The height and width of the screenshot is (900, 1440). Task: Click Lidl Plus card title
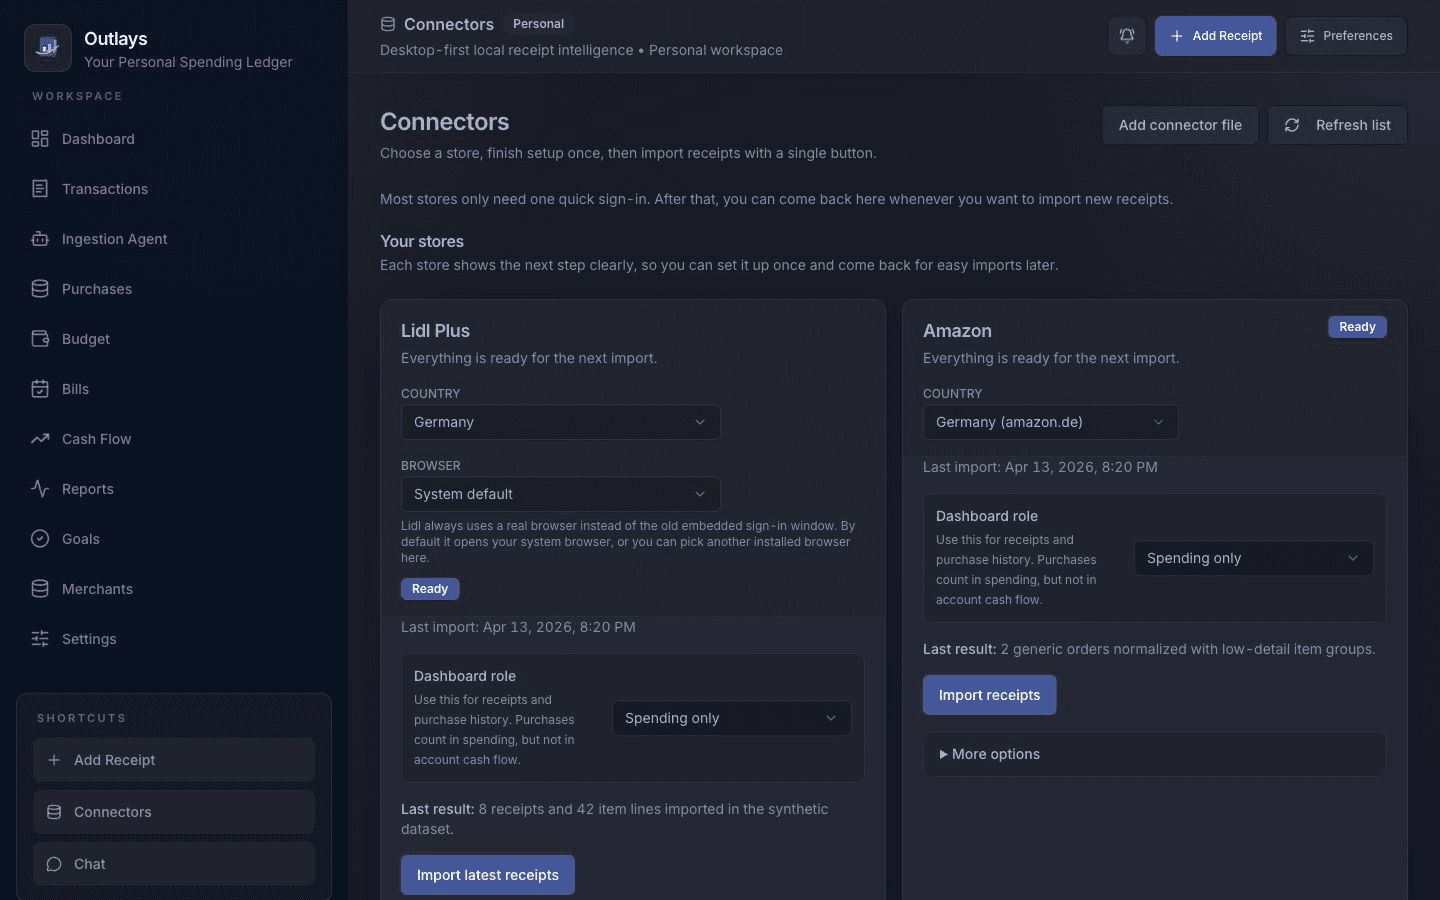pos(435,331)
